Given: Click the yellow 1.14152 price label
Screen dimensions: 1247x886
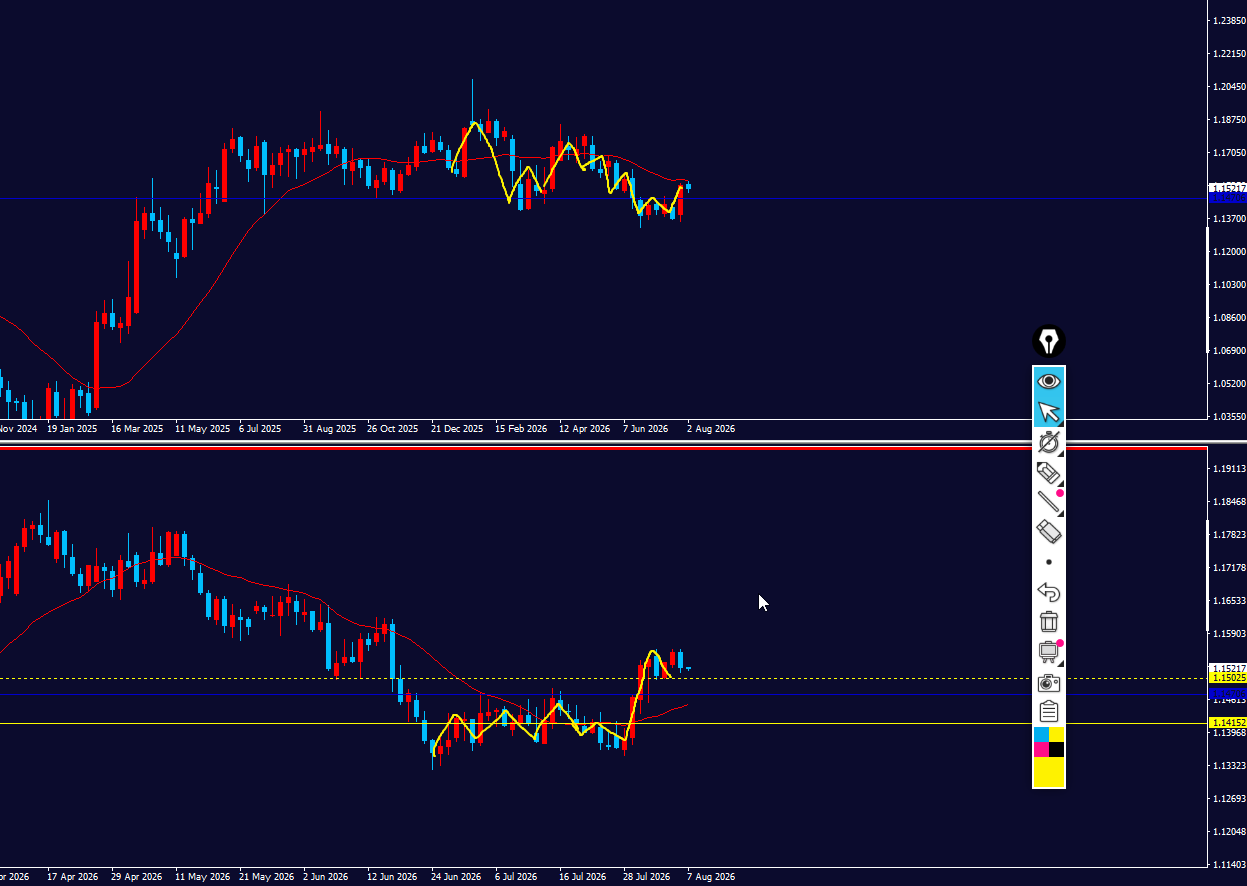Looking at the screenshot, I should pyautogui.click(x=1228, y=722).
